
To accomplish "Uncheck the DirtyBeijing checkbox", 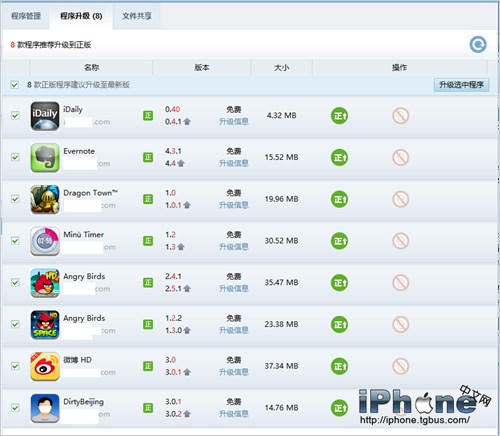I will point(15,408).
